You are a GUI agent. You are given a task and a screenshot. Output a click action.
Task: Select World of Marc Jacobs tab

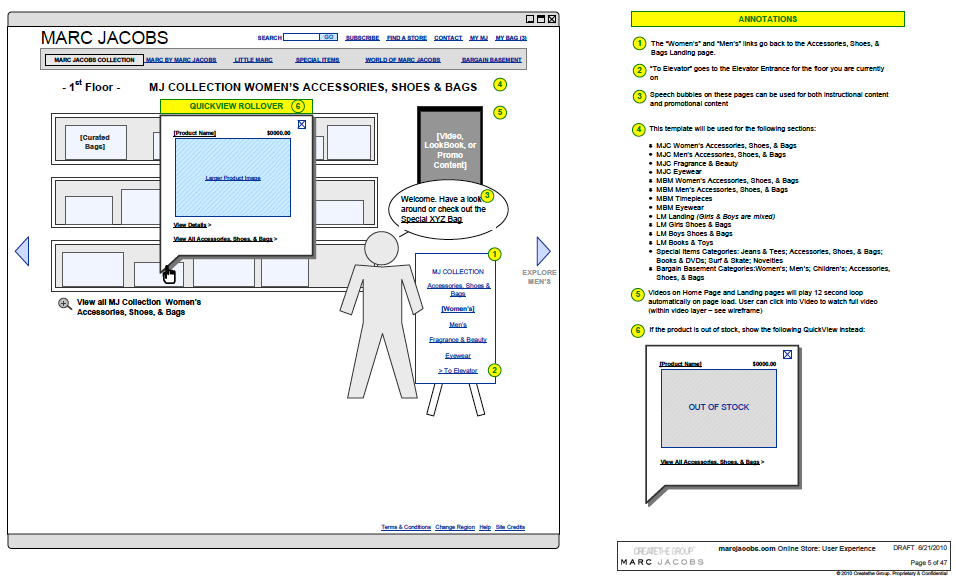click(x=402, y=60)
